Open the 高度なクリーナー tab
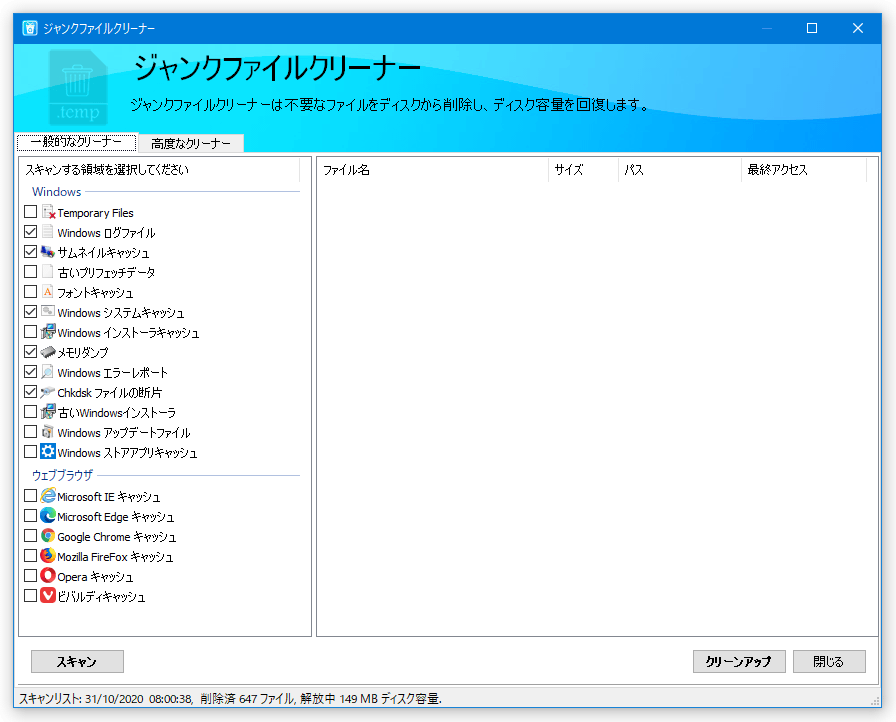This screenshot has height=722, width=896. [x=191, y=143]
